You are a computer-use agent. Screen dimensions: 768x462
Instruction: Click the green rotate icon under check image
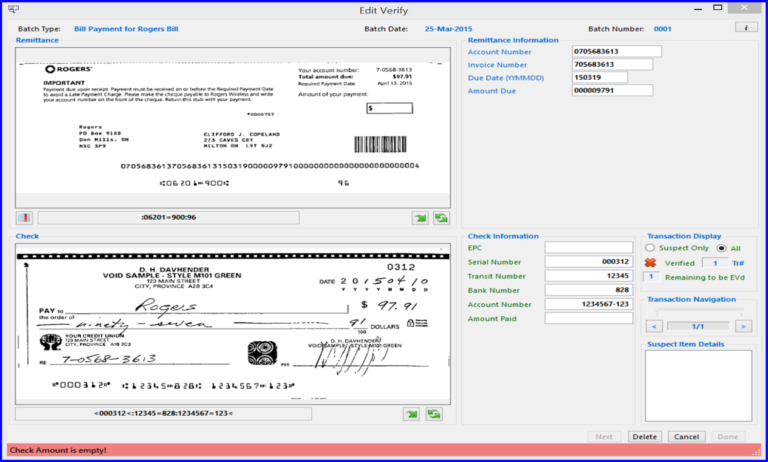pyautogui.click(x=433, y=414)
